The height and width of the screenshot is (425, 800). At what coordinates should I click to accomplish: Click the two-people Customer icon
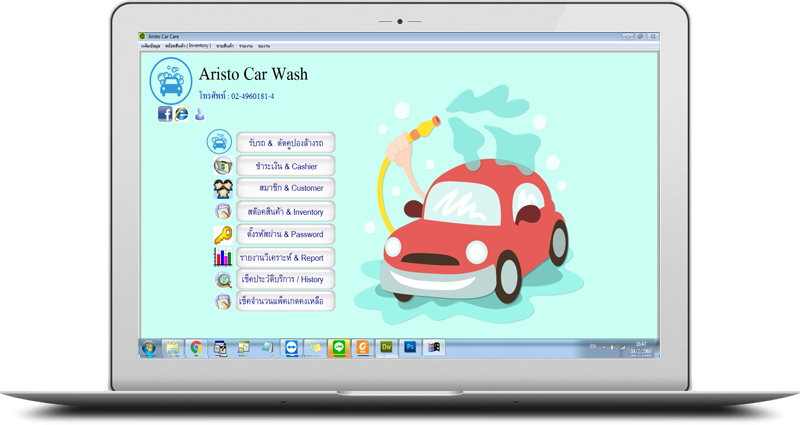(x=223, y=188)
